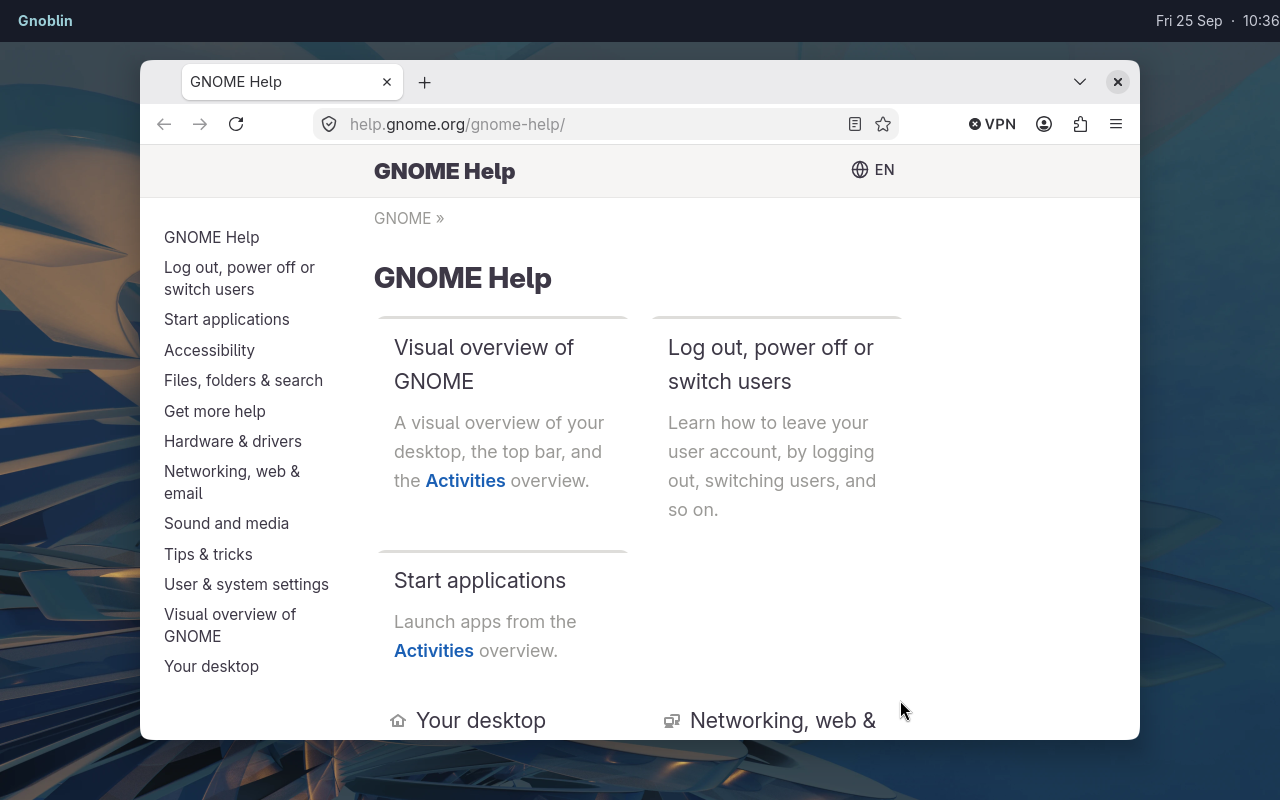Open sidebar link Get more help
The image size is (1280, 800).
(215, 411)
